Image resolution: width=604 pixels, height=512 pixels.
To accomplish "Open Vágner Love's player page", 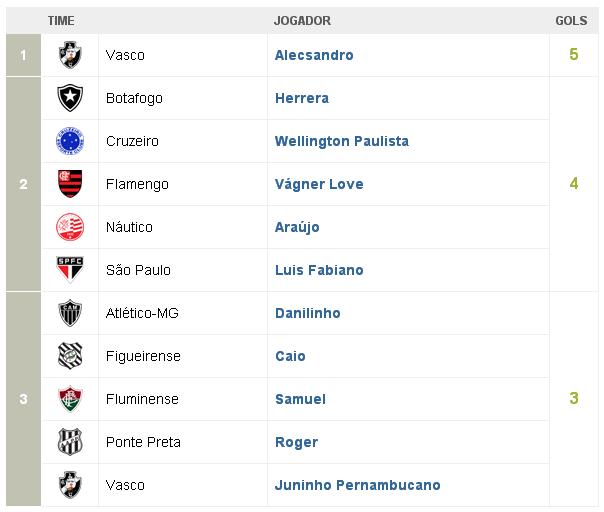I will click(x=318, y=184).
